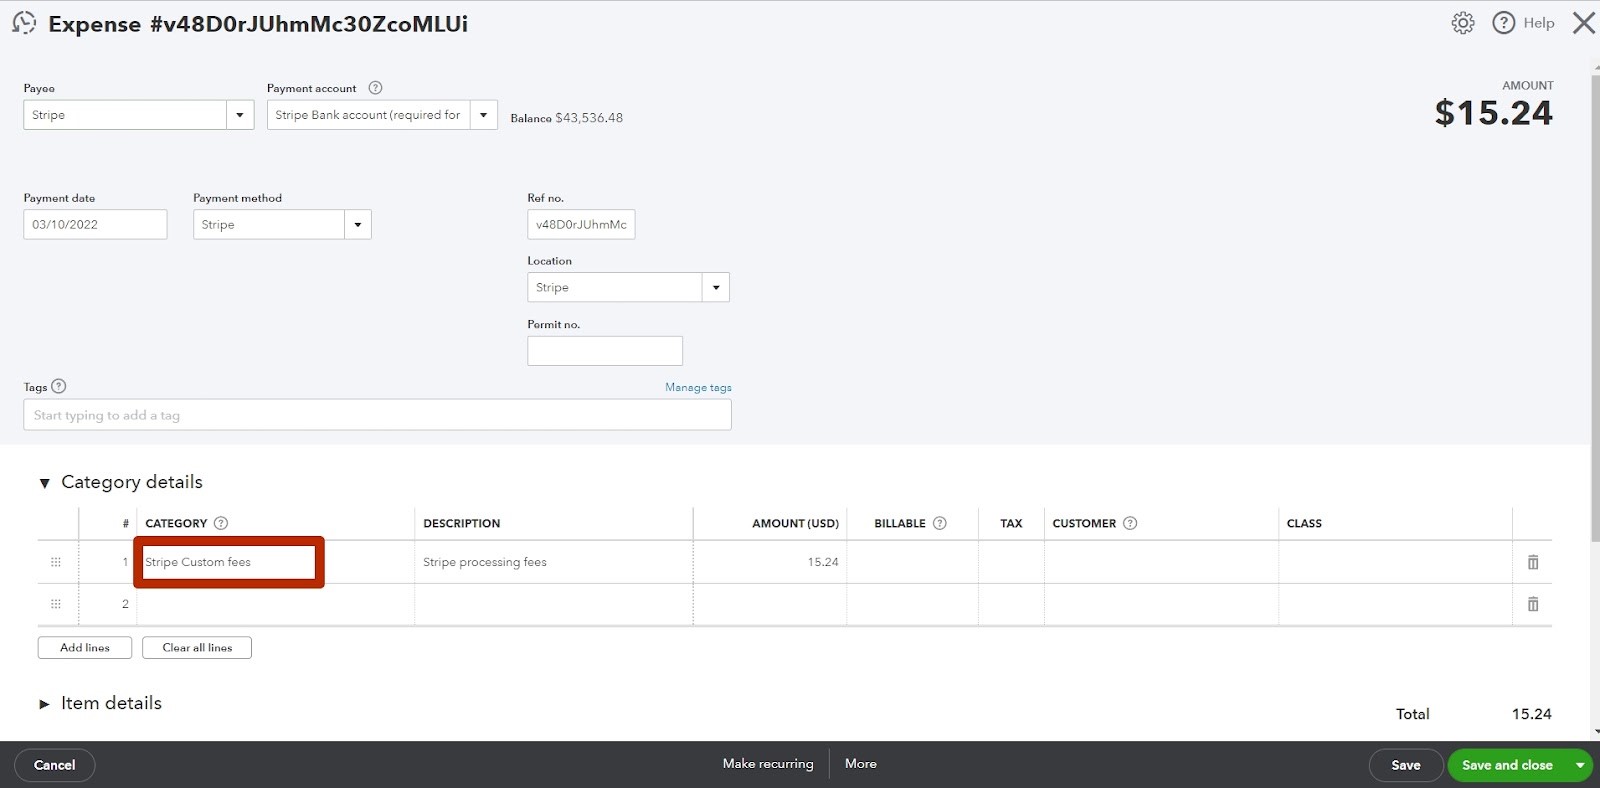This screenshot has height=788, width=1600.
Task: Click Make recurring in the footer
Action: (x=768, y=764)
